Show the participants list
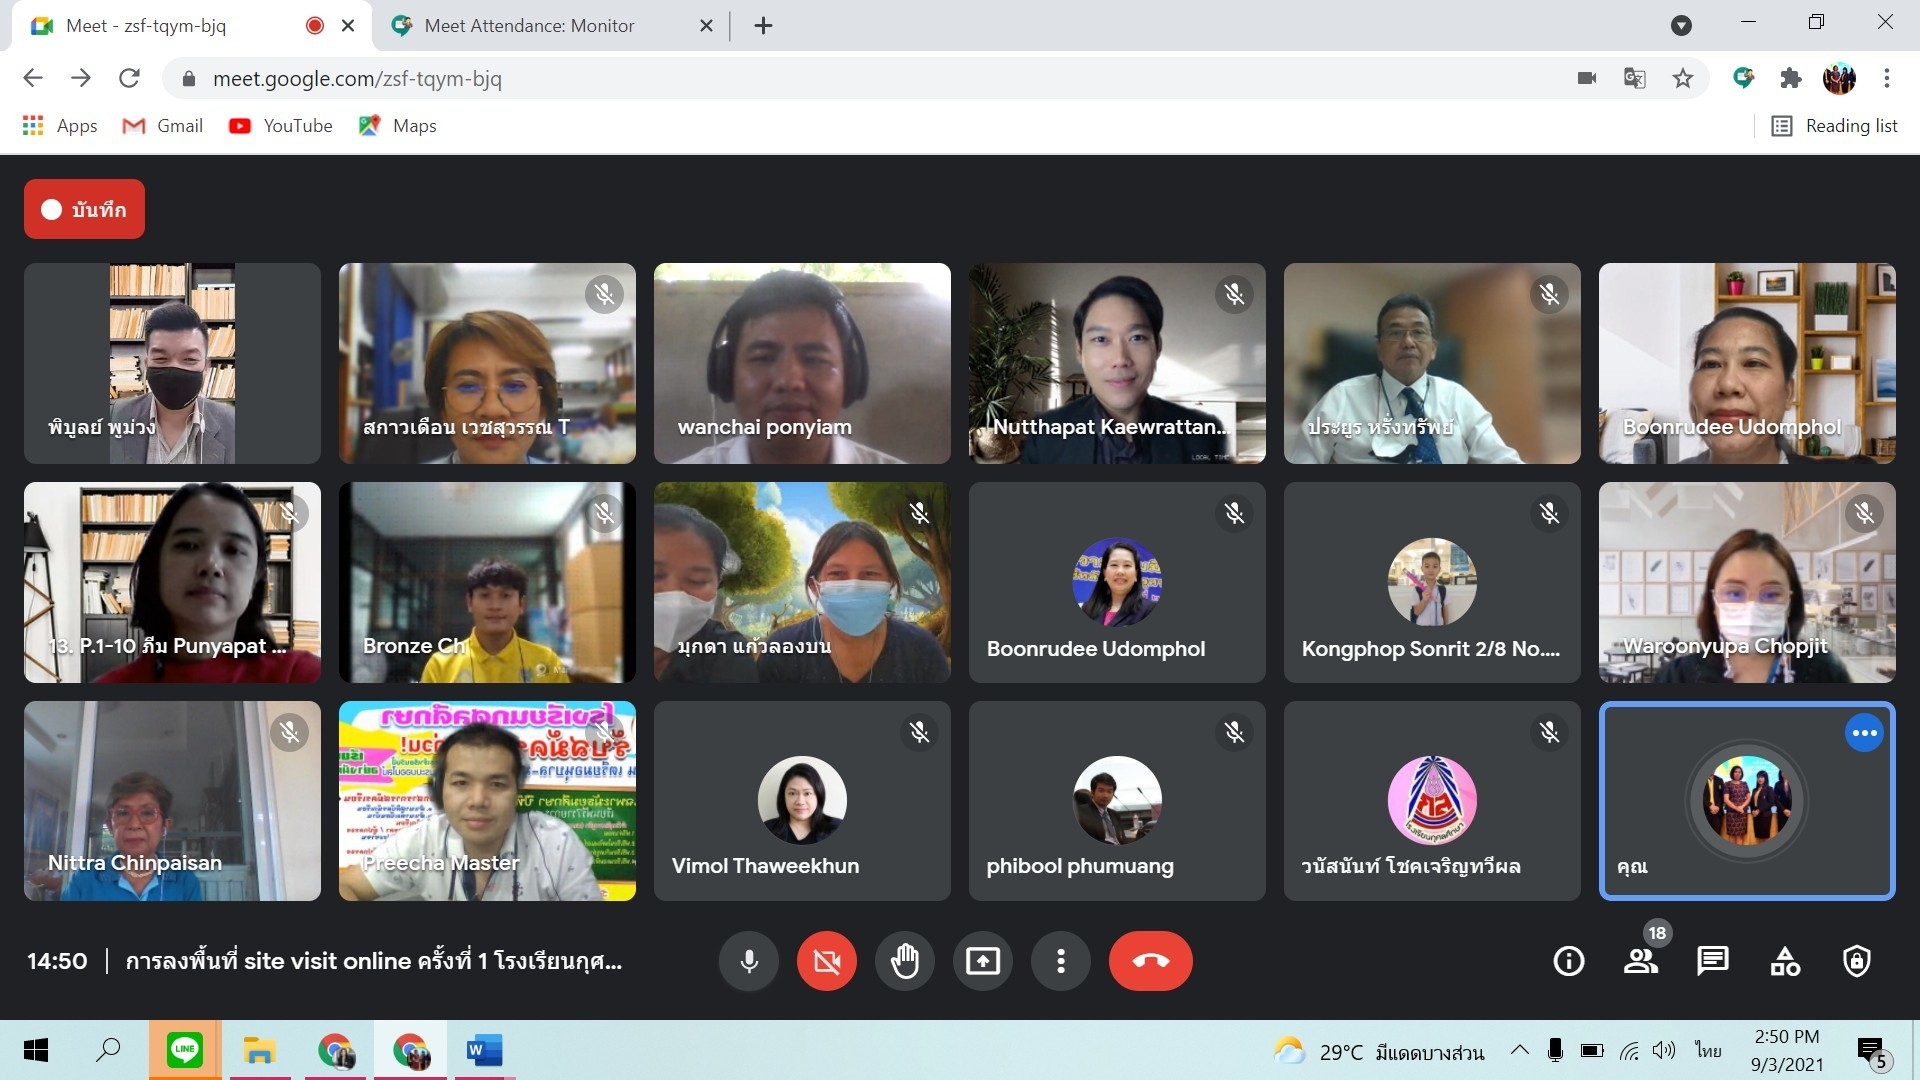 click(x=1640, y=961)
